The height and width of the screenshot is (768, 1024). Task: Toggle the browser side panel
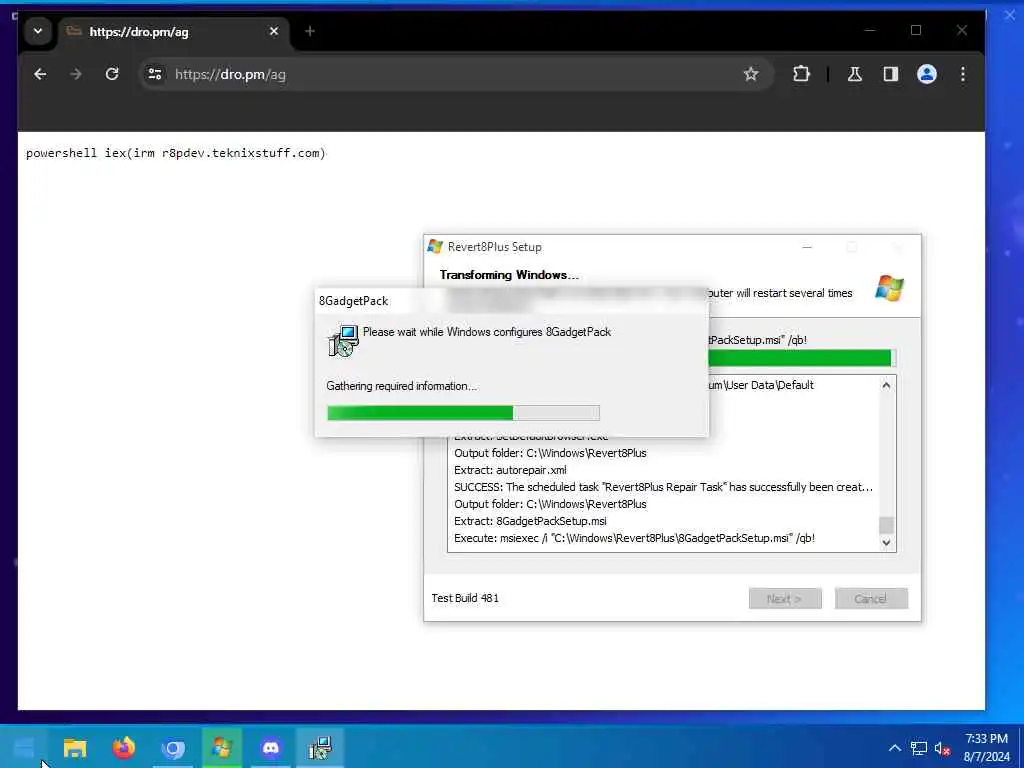pos(891,74)
